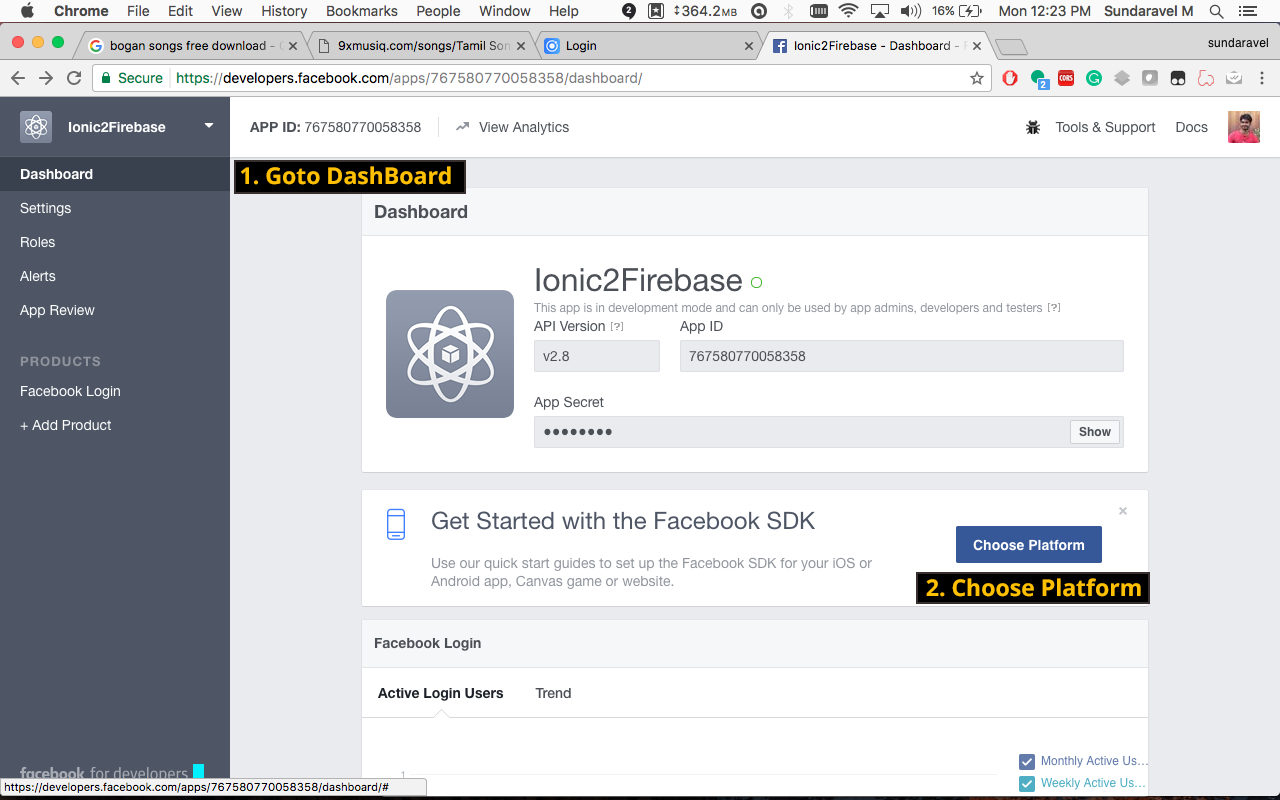This screenshot has height=800, width=1280.
Task: Toggle the Weekly Active Users checkbox
Action: (x=1027, y=783)
